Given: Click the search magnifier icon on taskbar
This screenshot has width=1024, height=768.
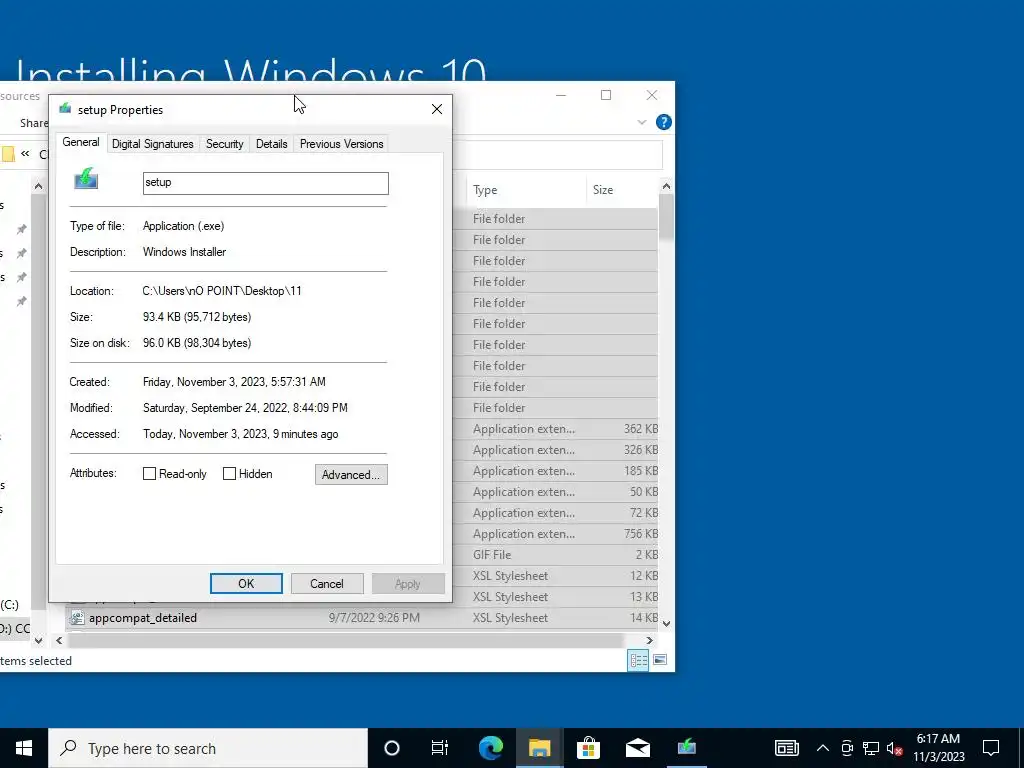Looking at the screenshot, I should [68, 748].
